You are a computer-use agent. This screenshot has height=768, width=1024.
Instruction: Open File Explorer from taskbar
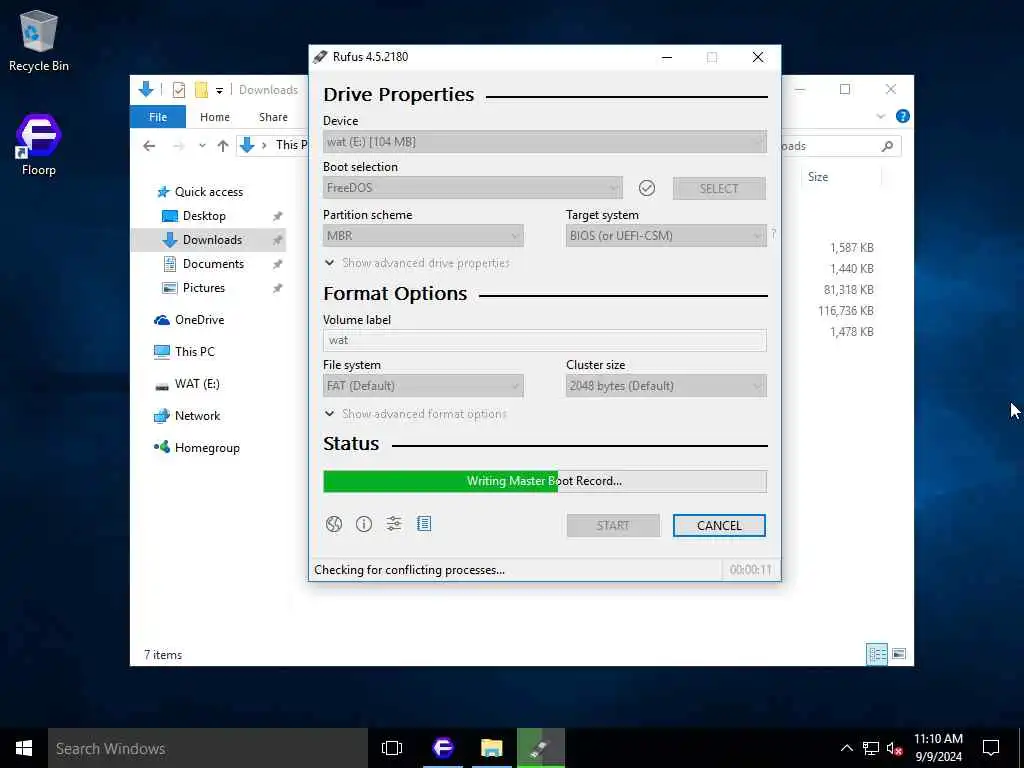tap(491, 748)
